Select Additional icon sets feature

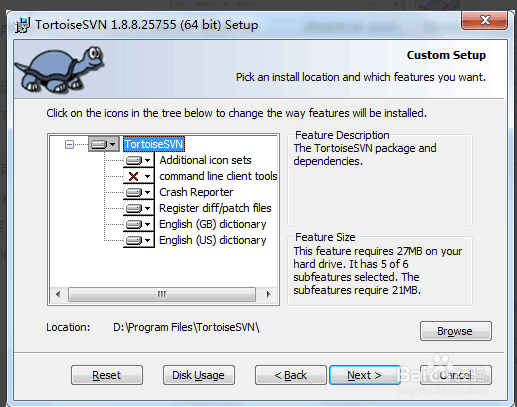tap(205, 160)
